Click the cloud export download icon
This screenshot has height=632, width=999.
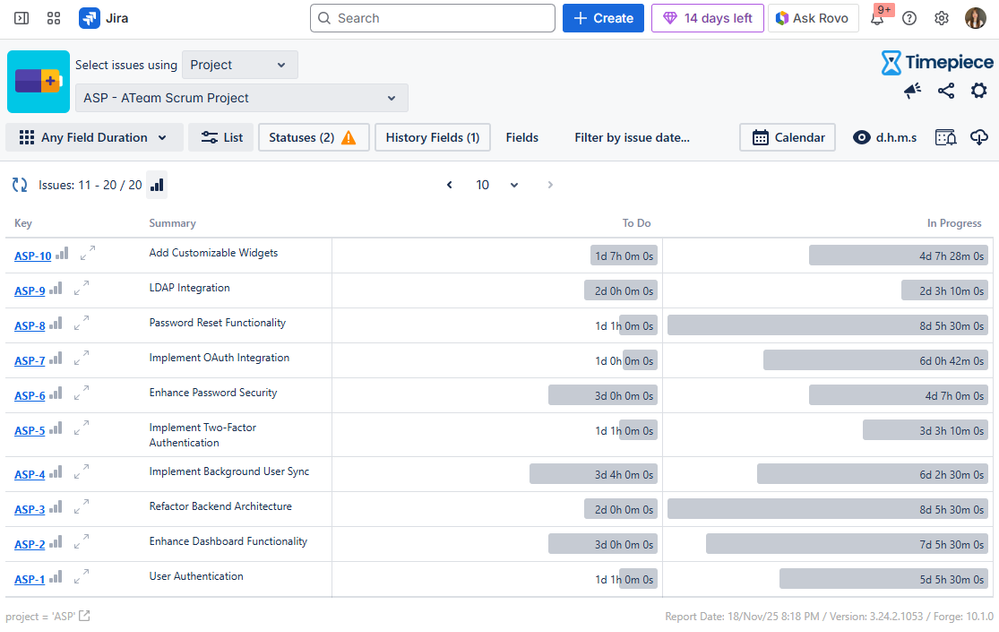[979, 138]
